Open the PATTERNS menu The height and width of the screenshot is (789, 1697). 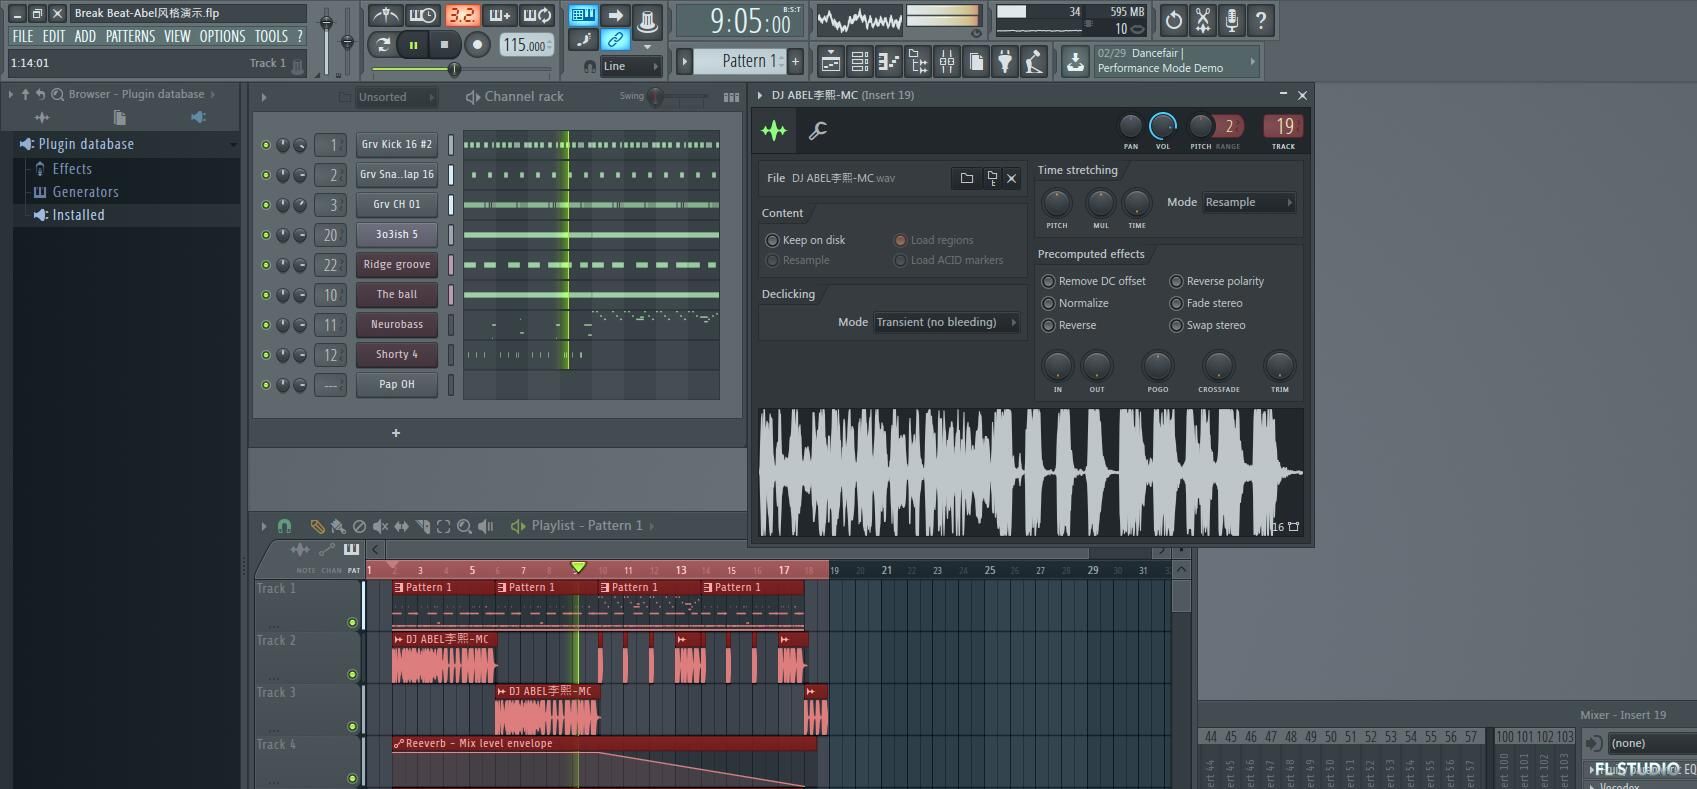pos(130,36)
